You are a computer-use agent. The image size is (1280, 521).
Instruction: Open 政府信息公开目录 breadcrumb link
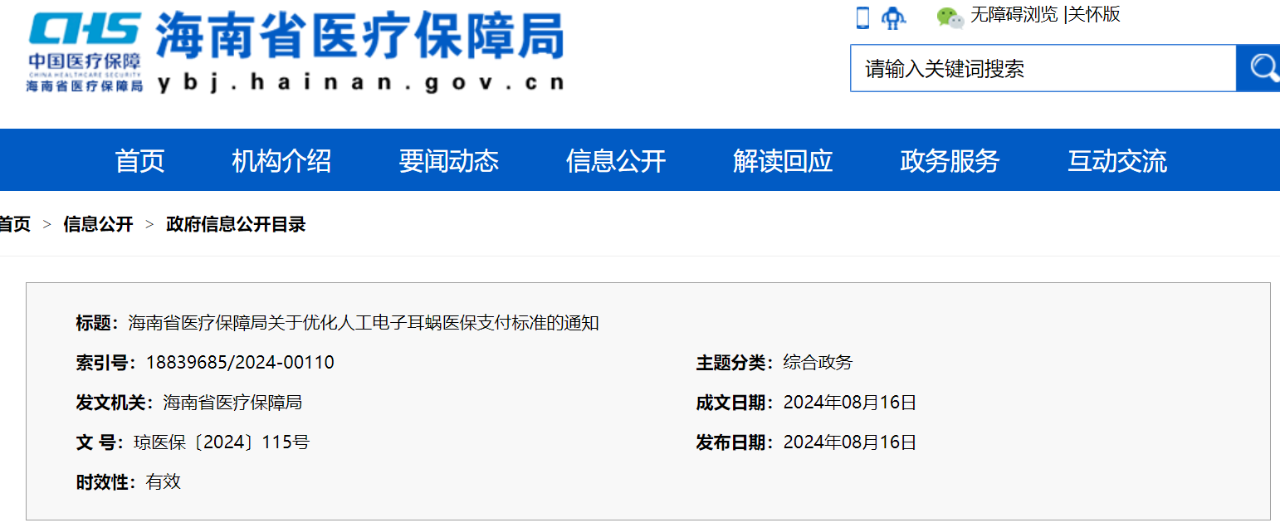point(236,225)
